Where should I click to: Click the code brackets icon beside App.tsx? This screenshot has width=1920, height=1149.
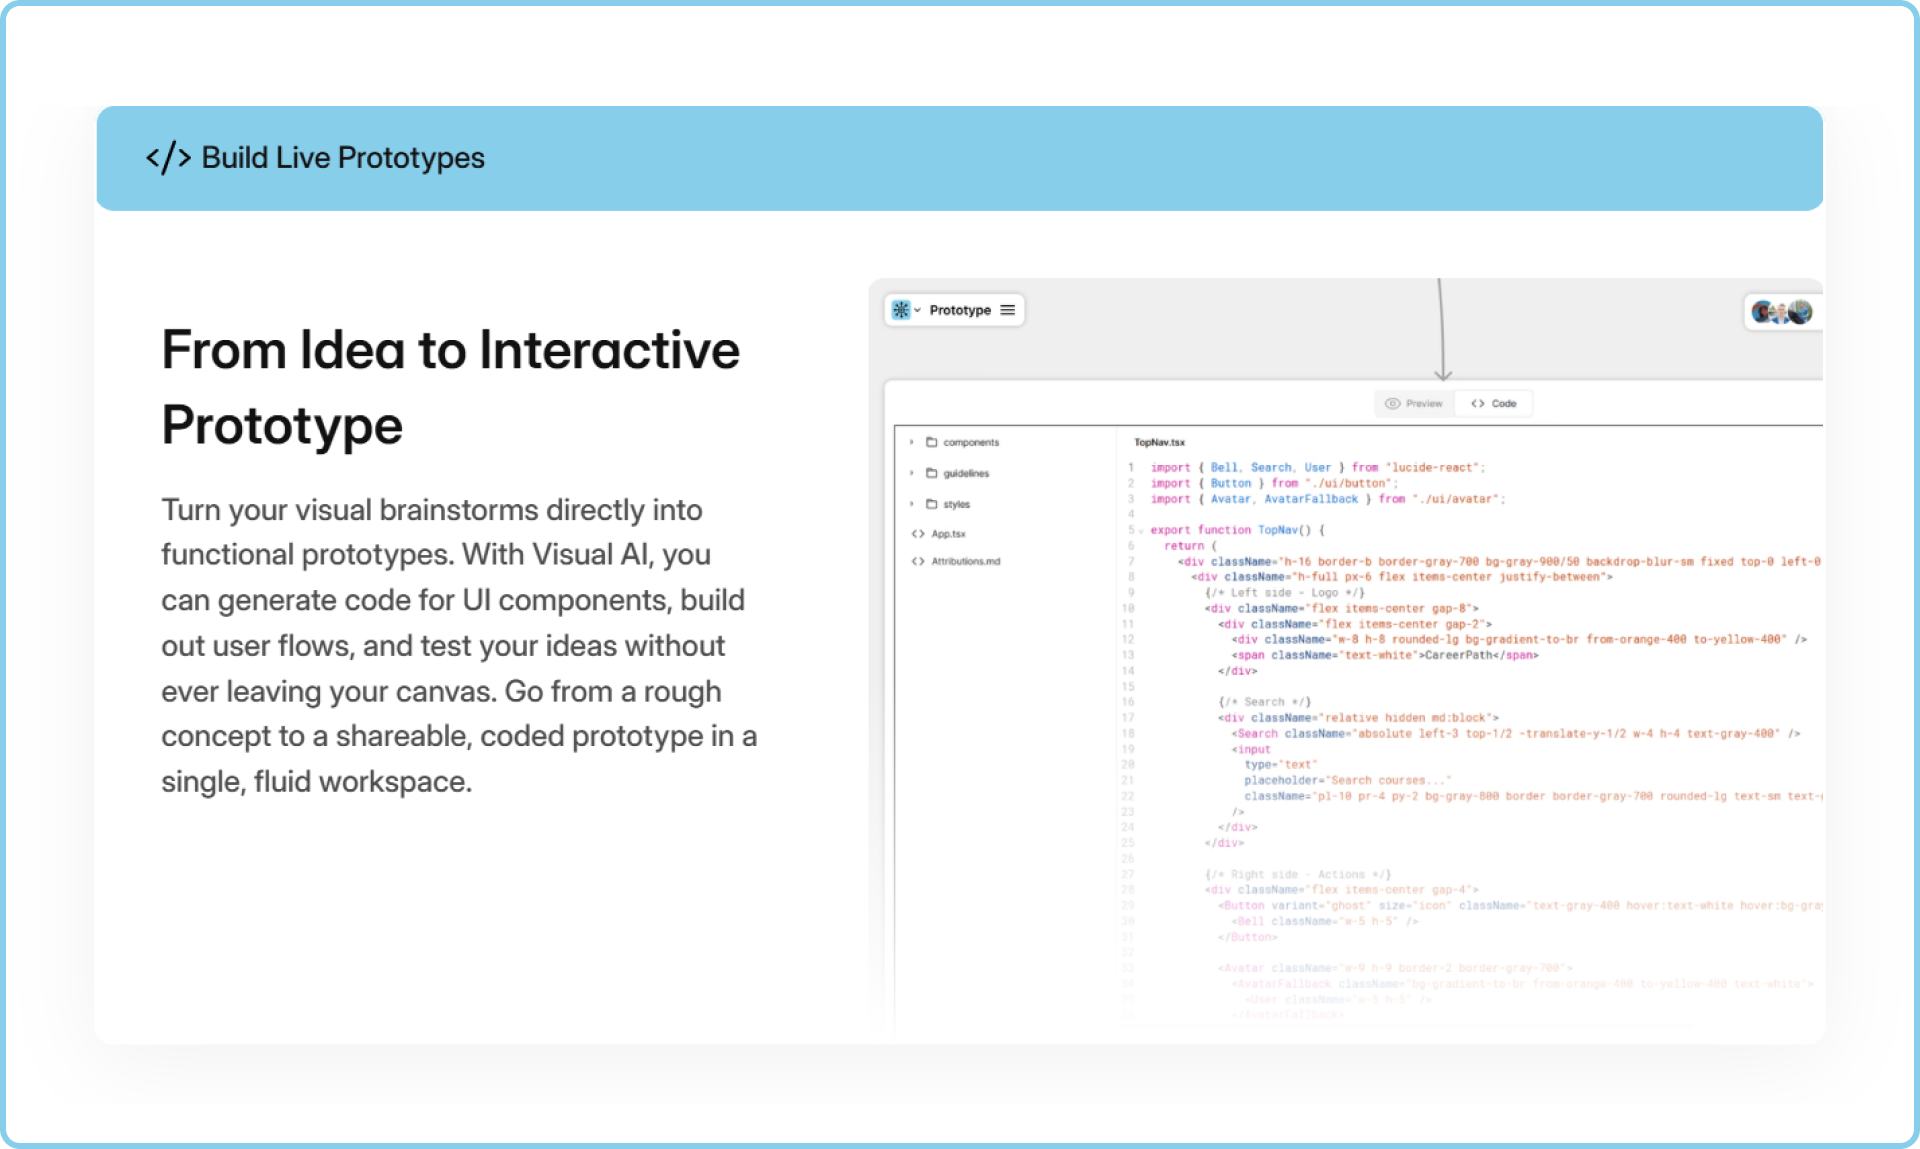(917, 533)
